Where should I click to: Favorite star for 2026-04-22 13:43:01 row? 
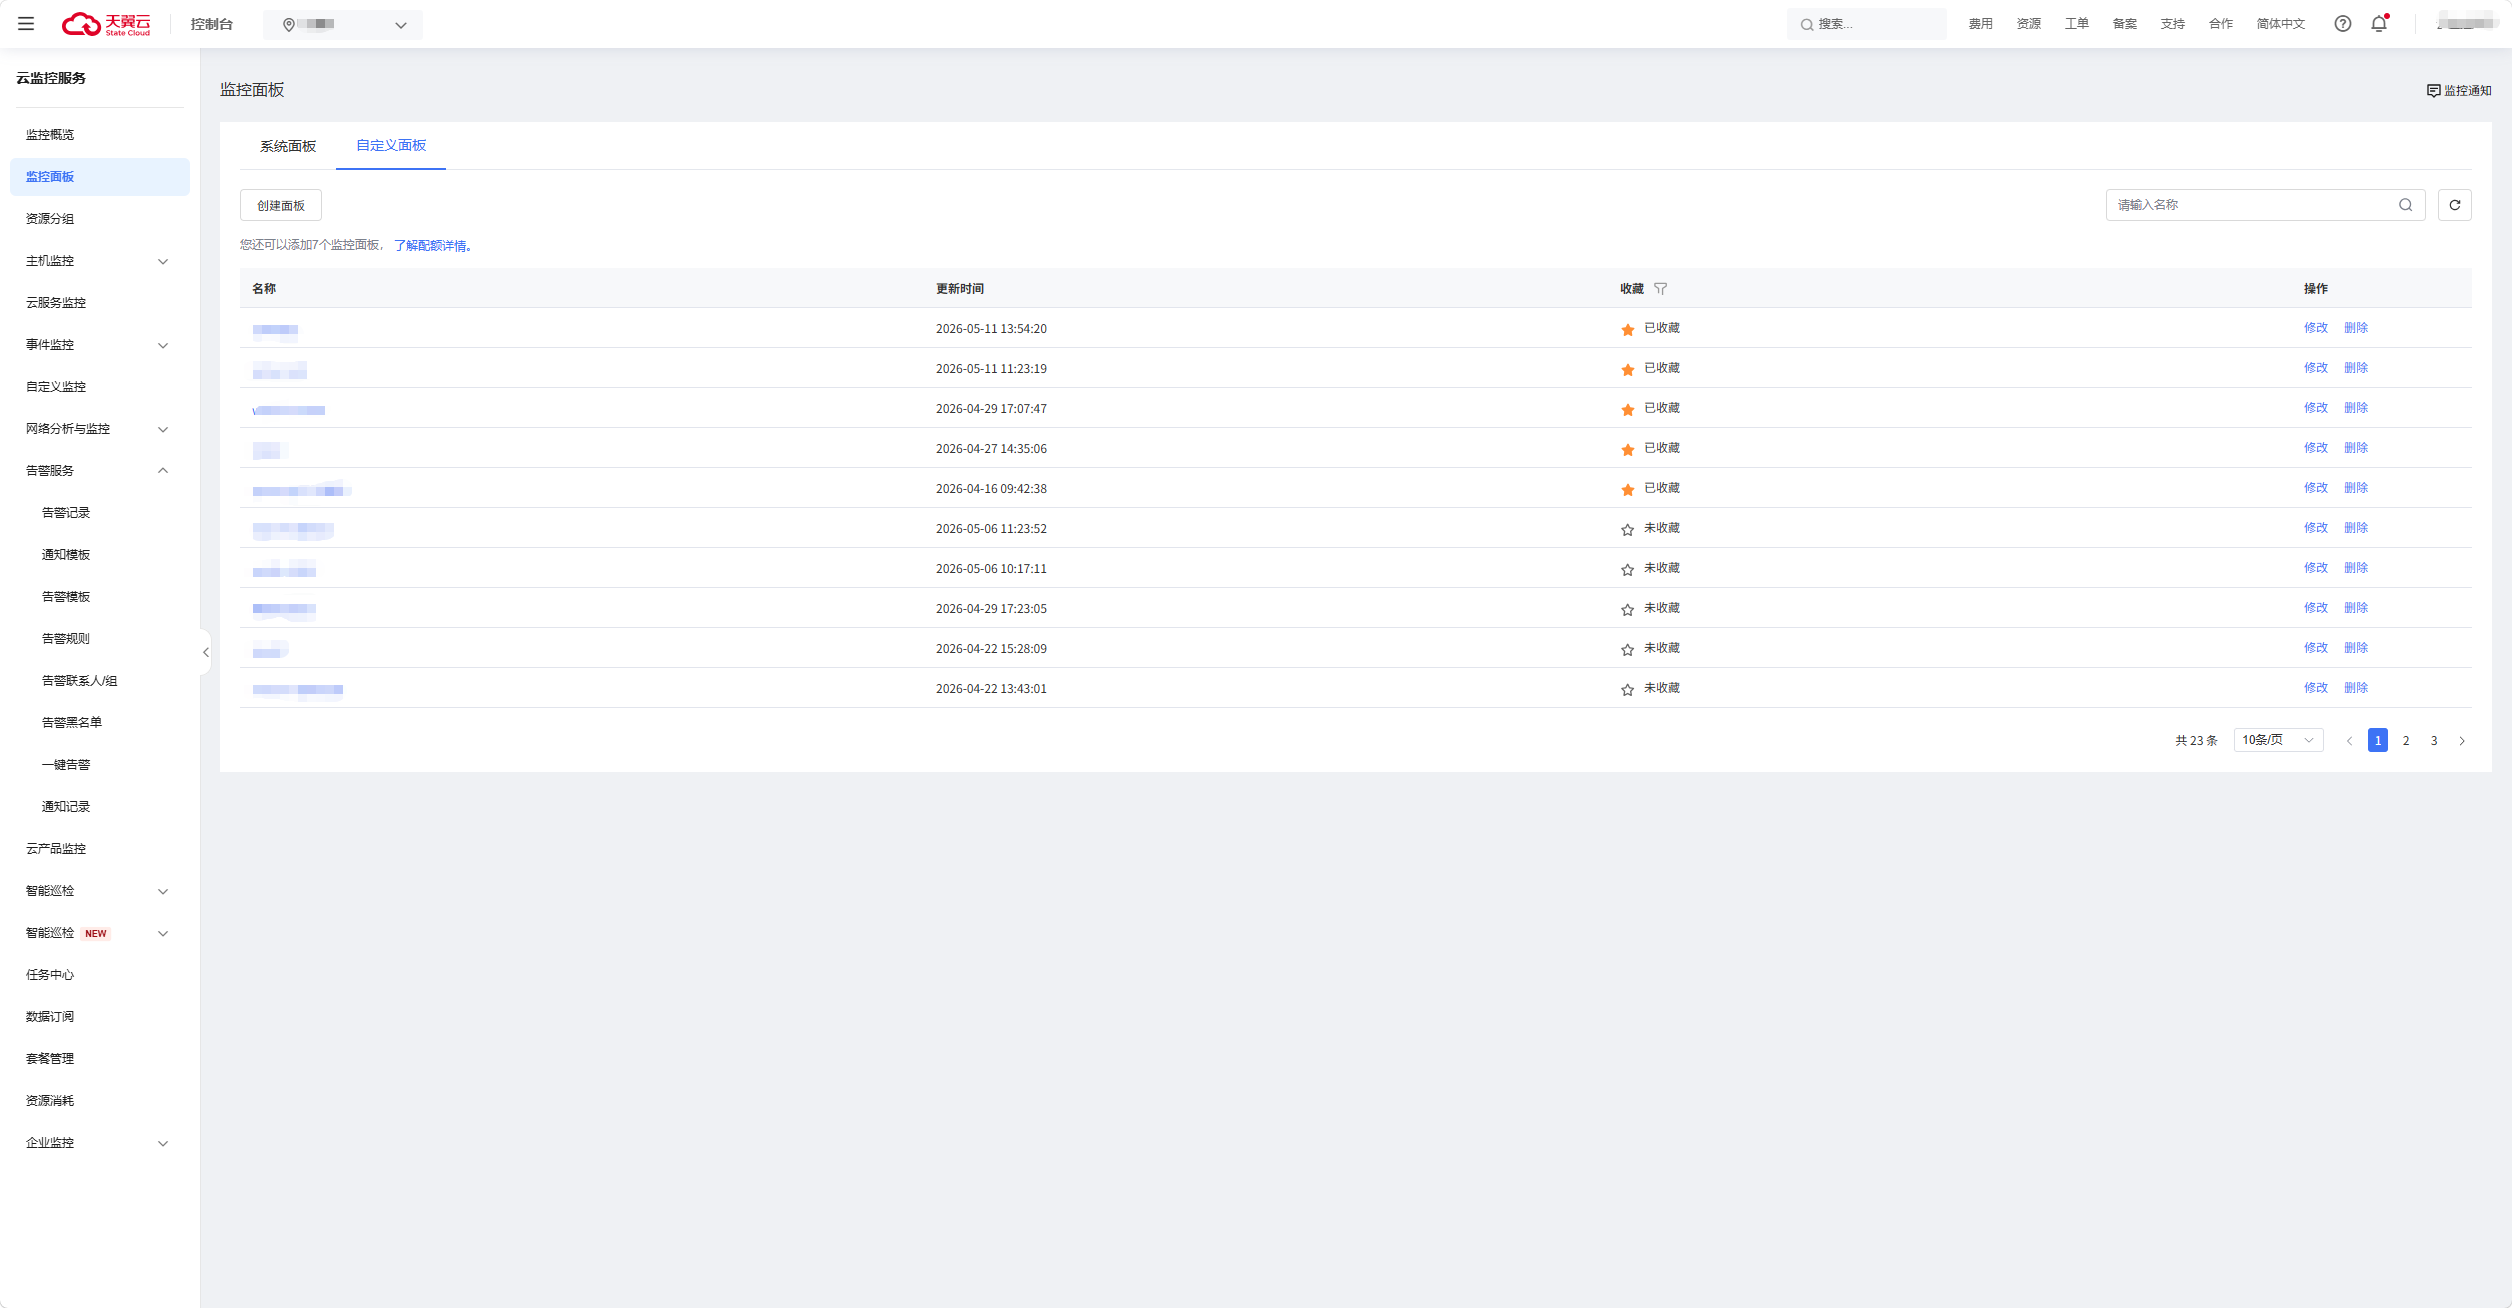pos(1628,689)
